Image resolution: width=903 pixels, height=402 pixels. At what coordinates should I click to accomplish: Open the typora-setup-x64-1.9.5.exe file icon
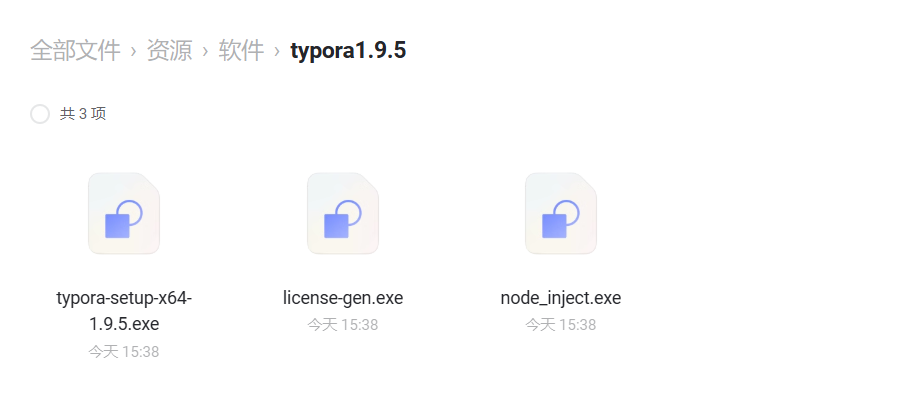pos(124,213)
